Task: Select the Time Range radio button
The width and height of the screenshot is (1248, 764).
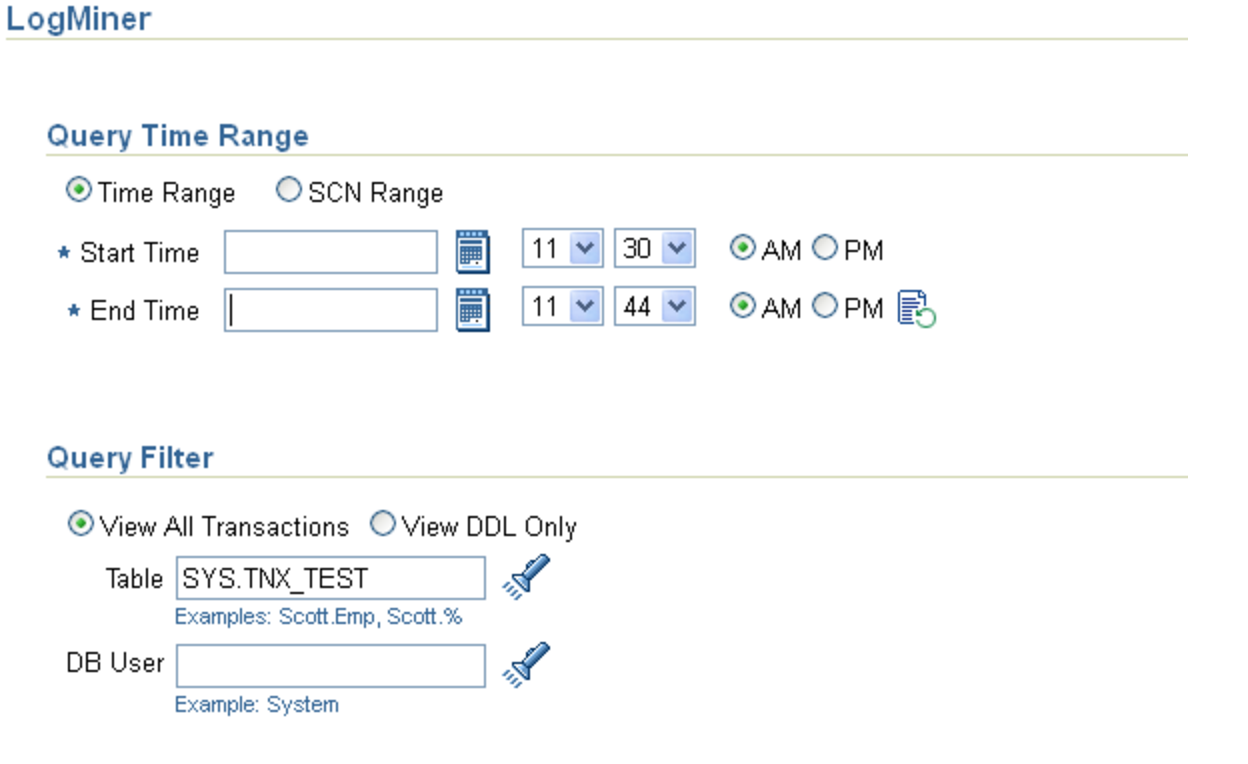Action: pos(78,190)
